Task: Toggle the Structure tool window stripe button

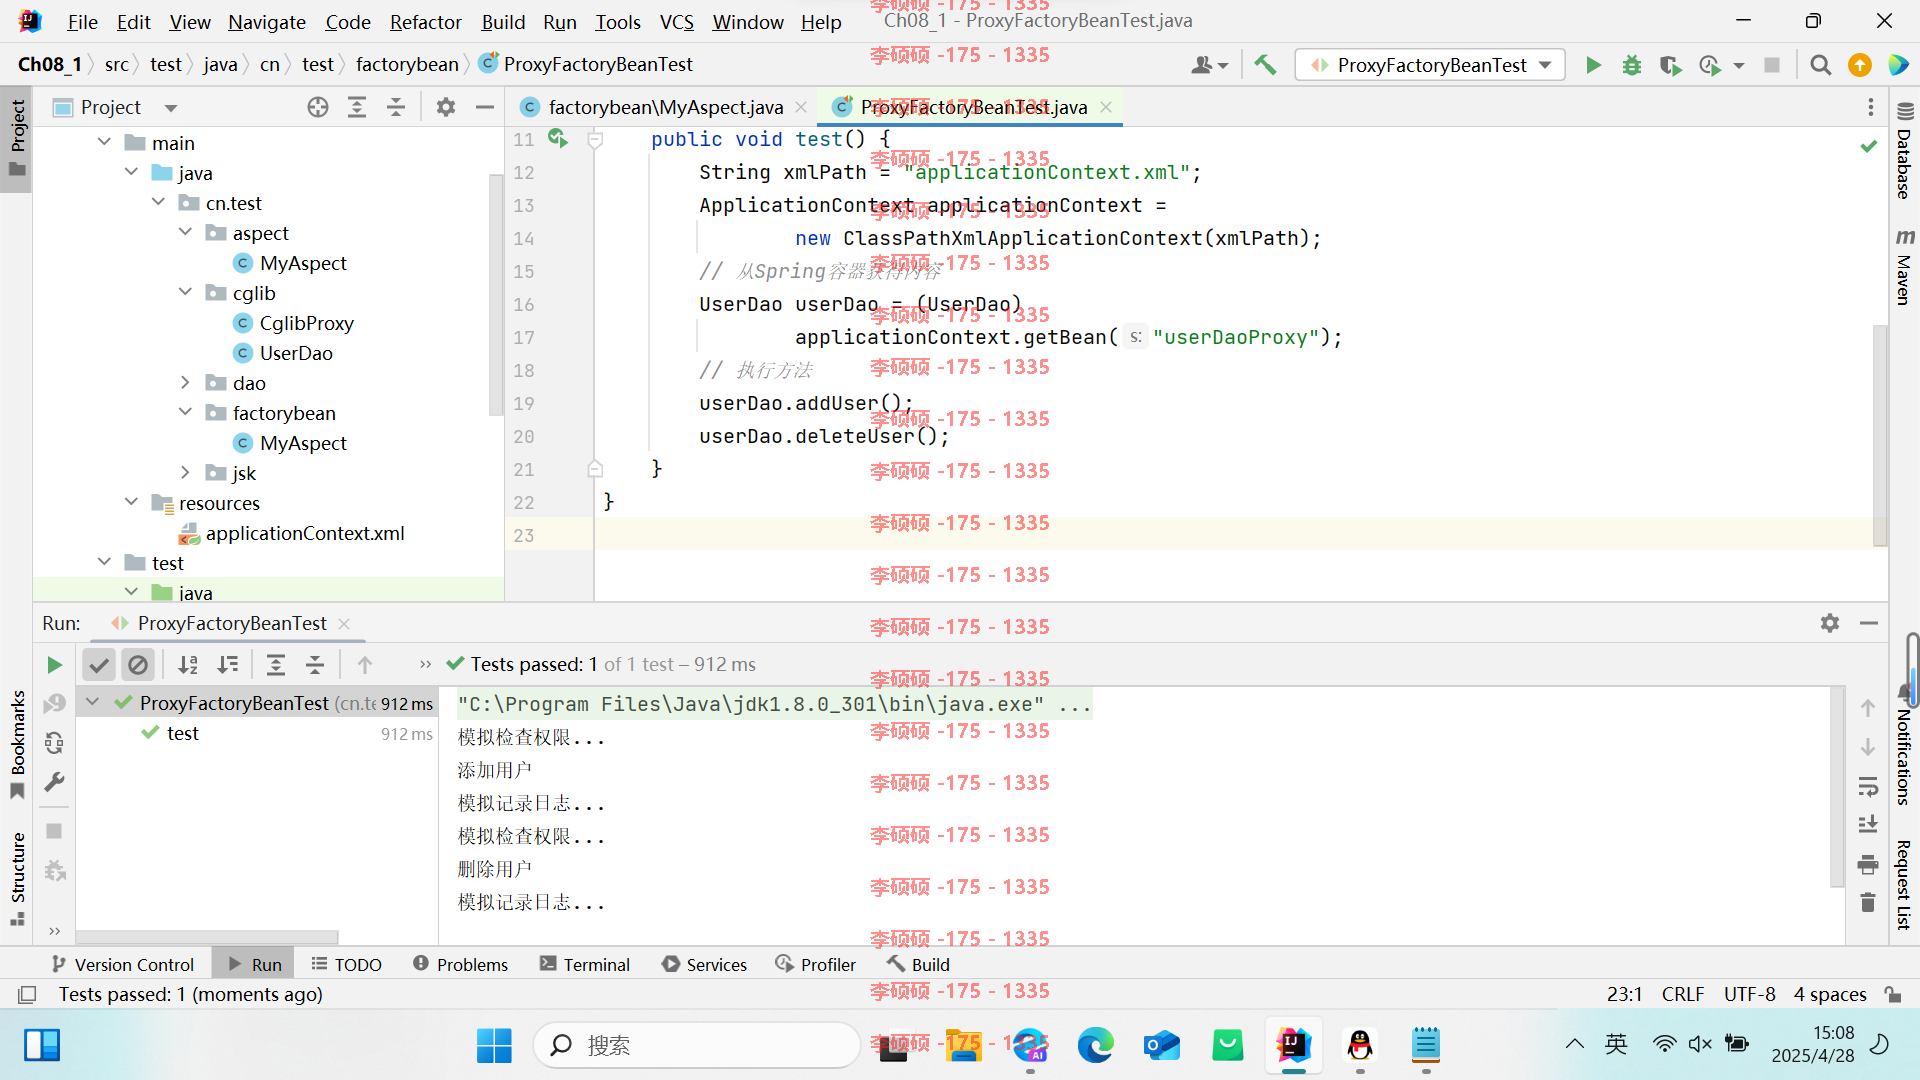Action: (x=17, y=880)
